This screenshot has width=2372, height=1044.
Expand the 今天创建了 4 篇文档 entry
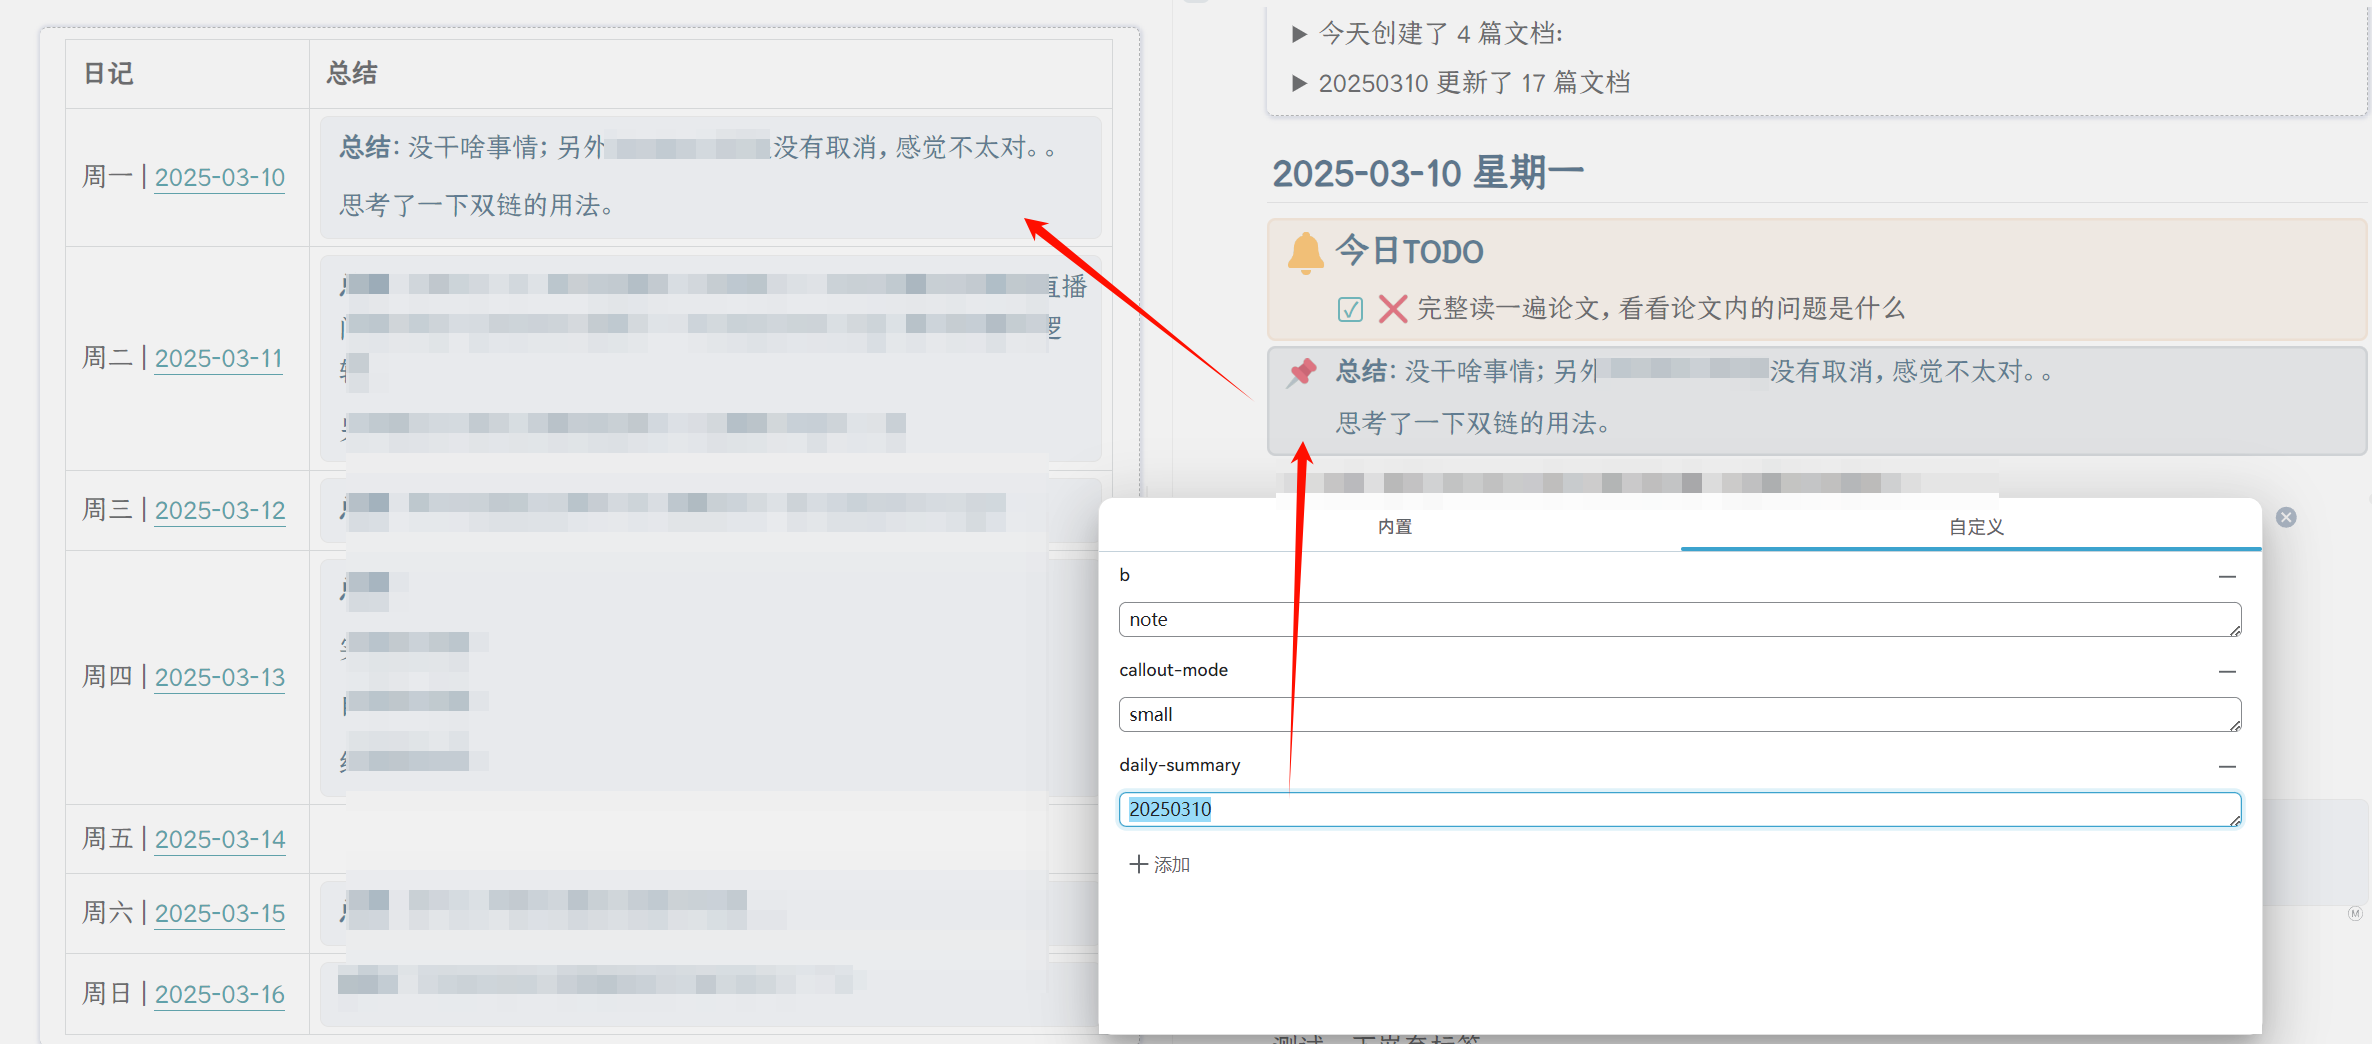(x=1299, y=33)
